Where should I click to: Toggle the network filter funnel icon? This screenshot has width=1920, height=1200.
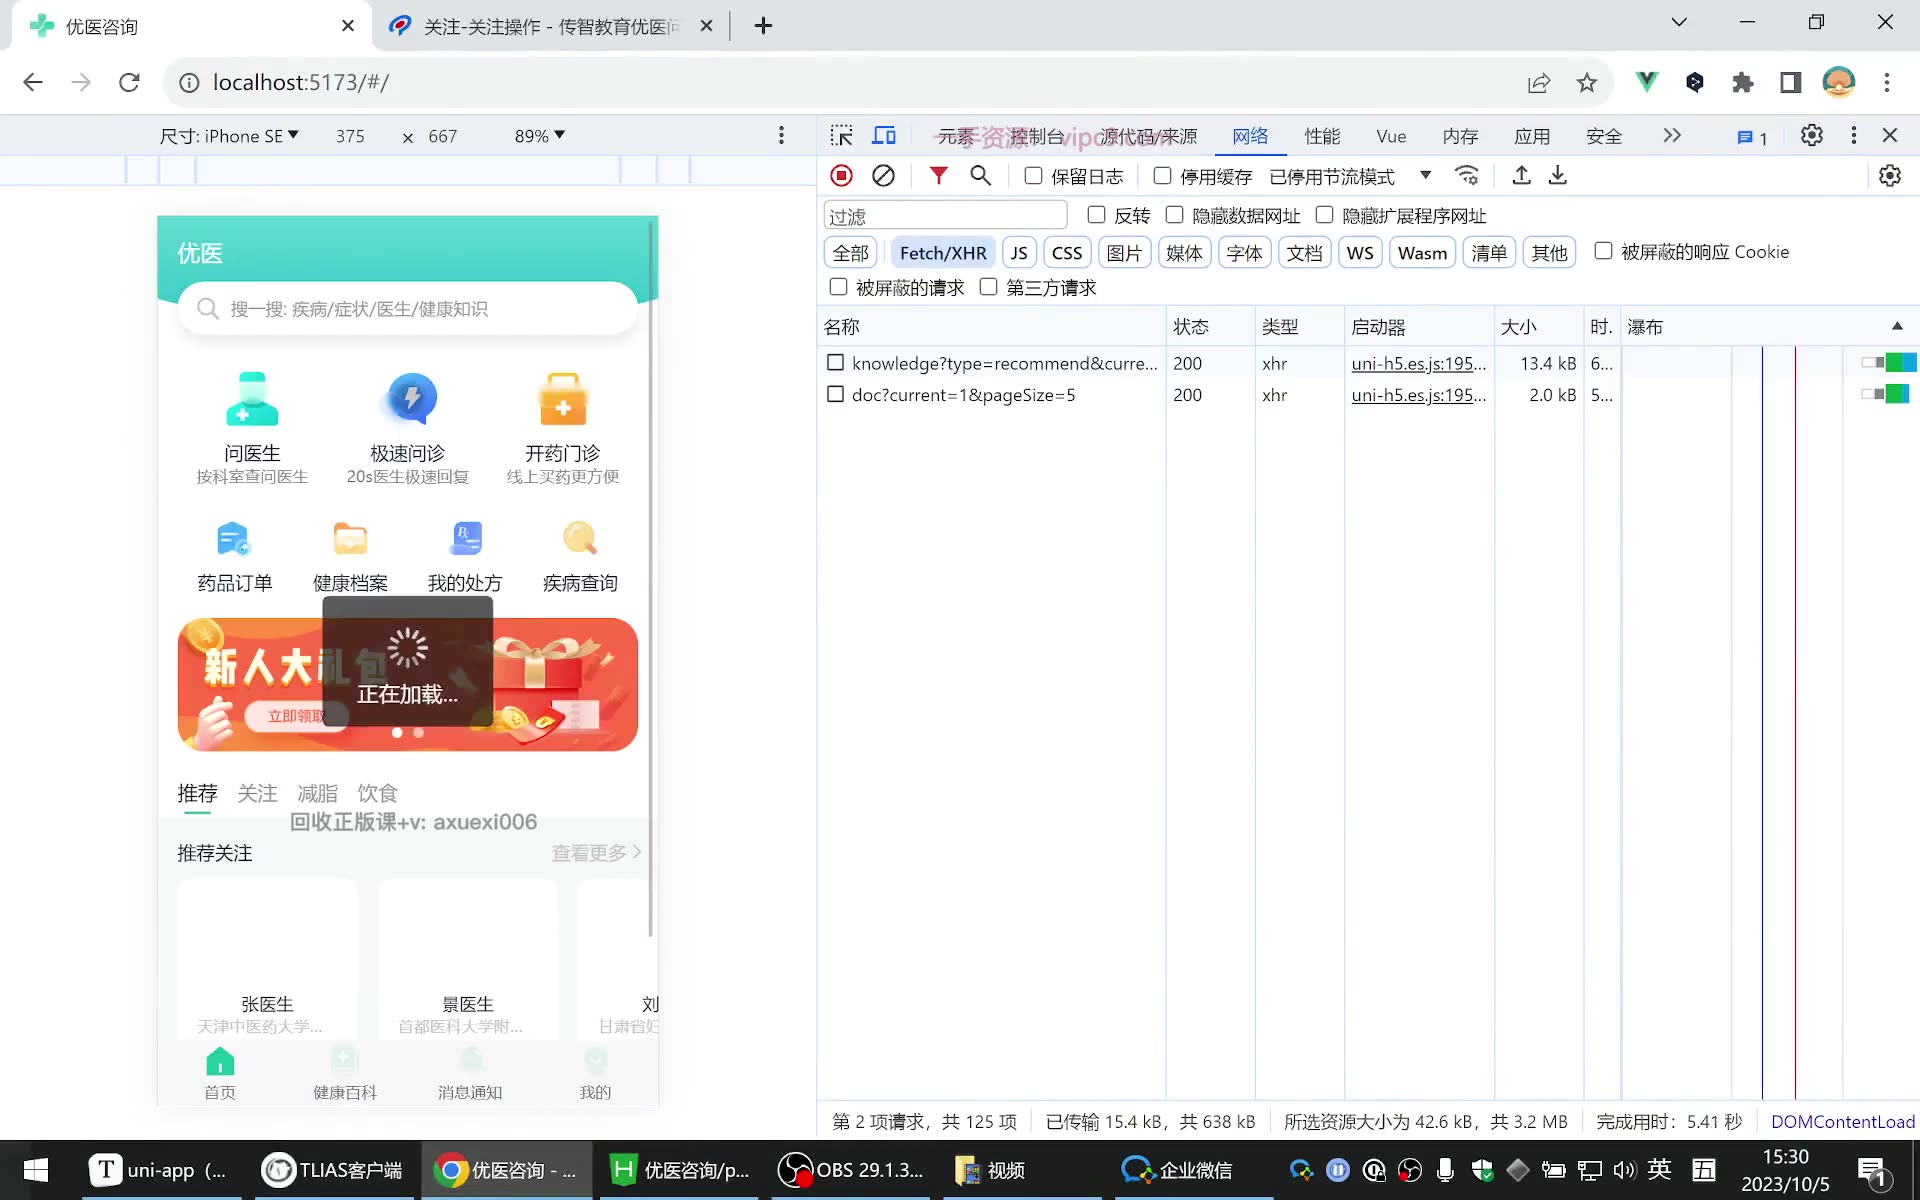click(x=938, y=176)
